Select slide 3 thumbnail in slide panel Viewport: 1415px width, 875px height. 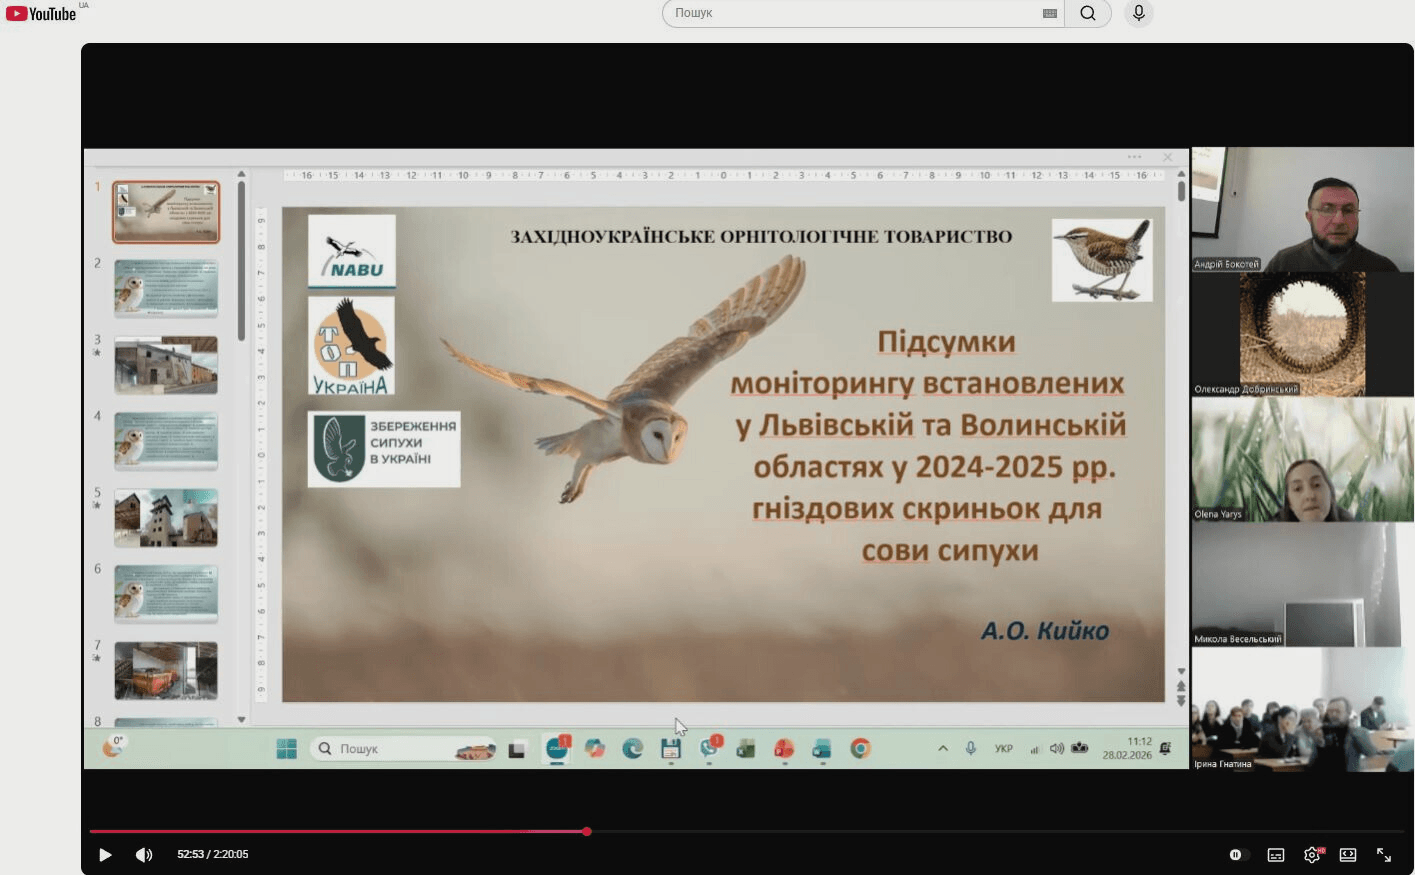click(x=166, y=365)
